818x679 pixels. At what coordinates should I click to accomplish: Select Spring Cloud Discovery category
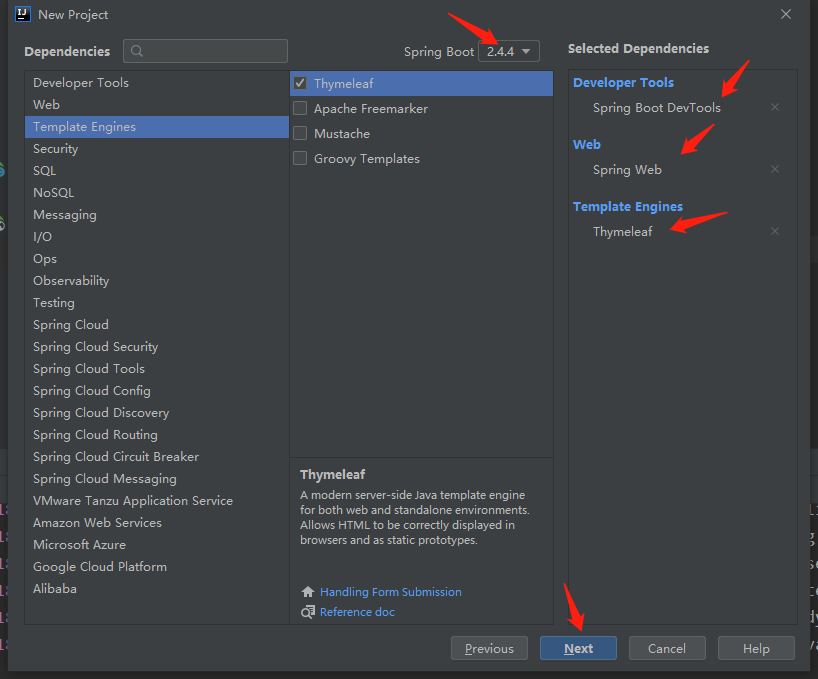pyautogui.click(x=157, y=413)
